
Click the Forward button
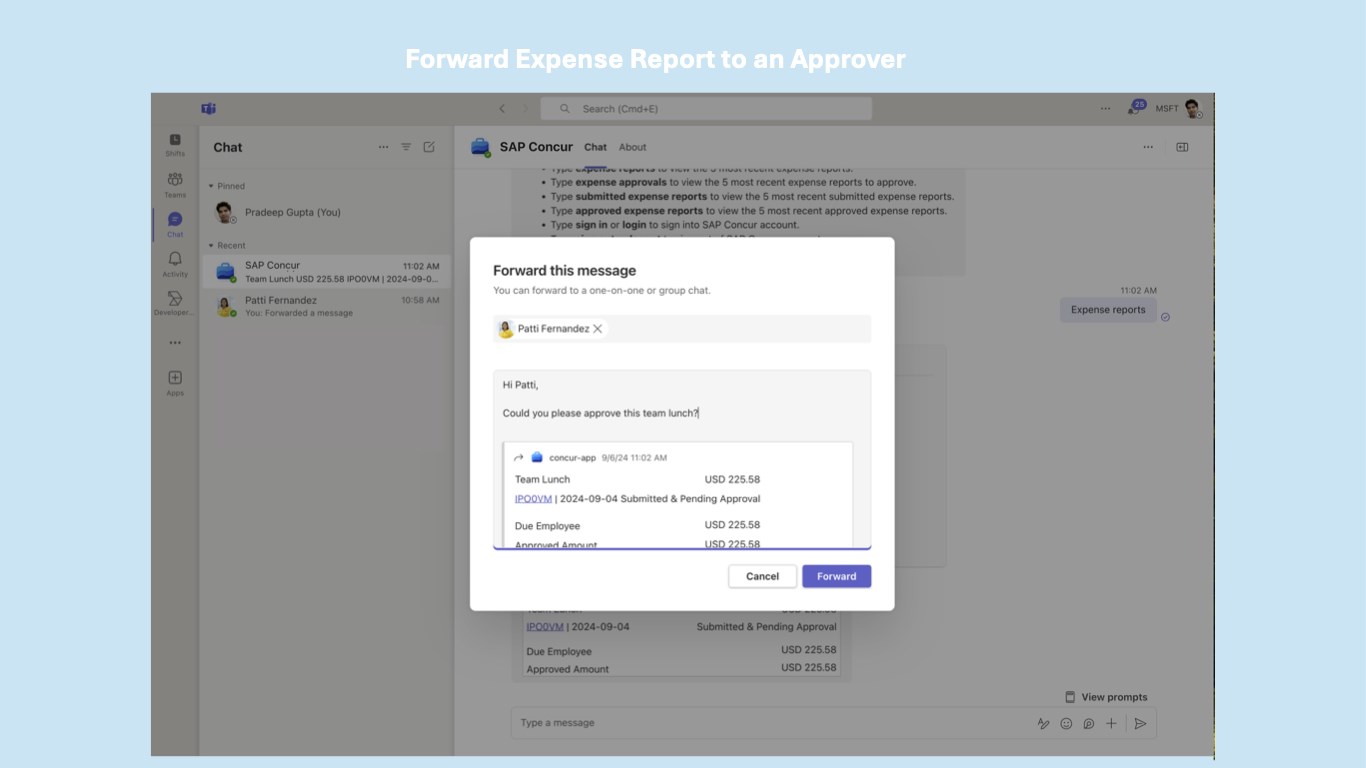(836, 576)
